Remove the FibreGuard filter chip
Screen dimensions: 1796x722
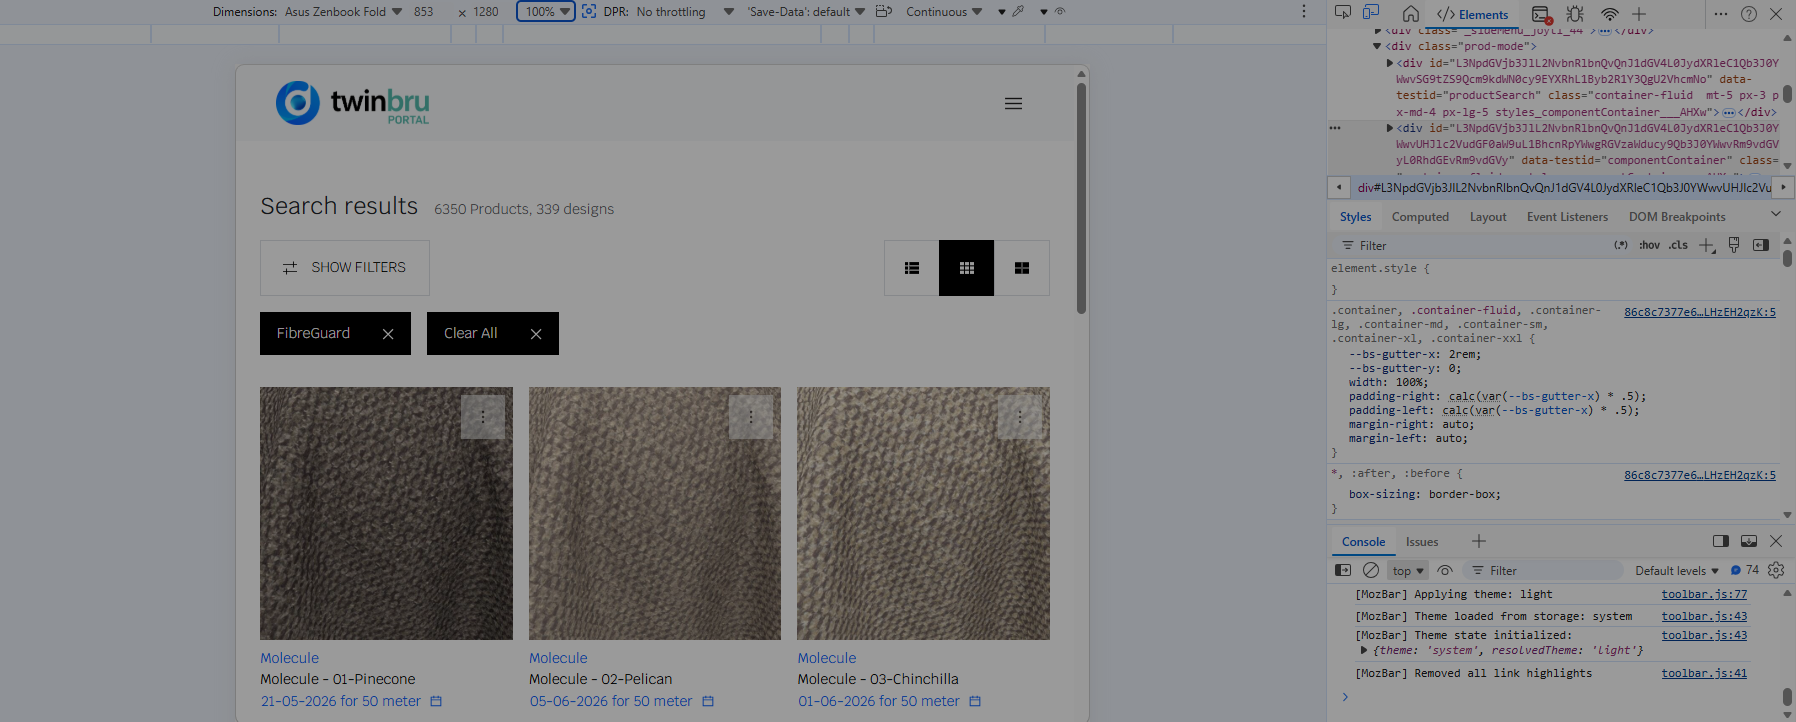[388, 334]
